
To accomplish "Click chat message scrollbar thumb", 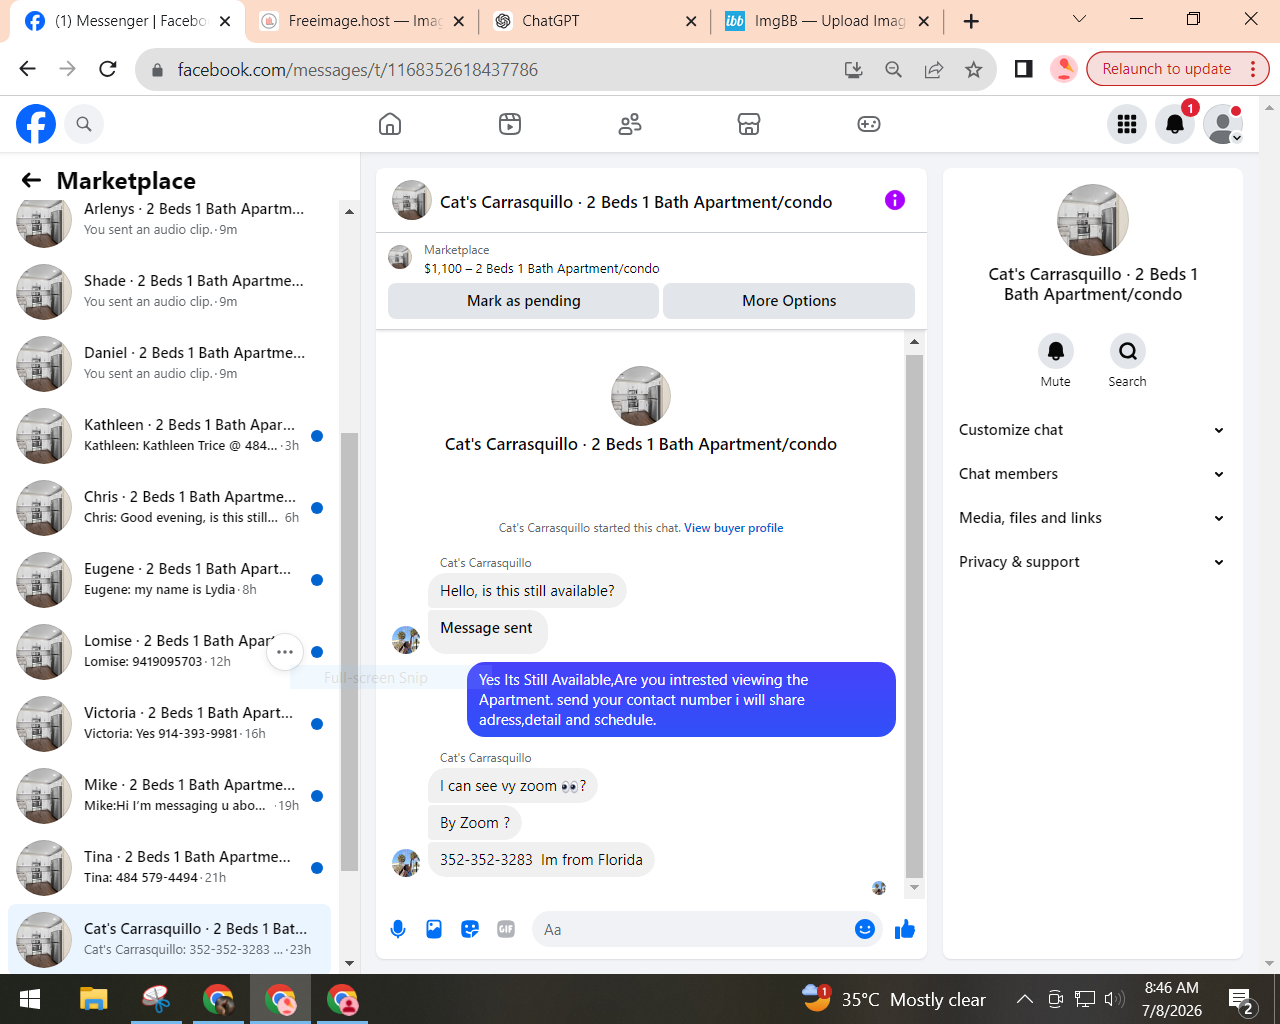I will (x=914, y=616).
